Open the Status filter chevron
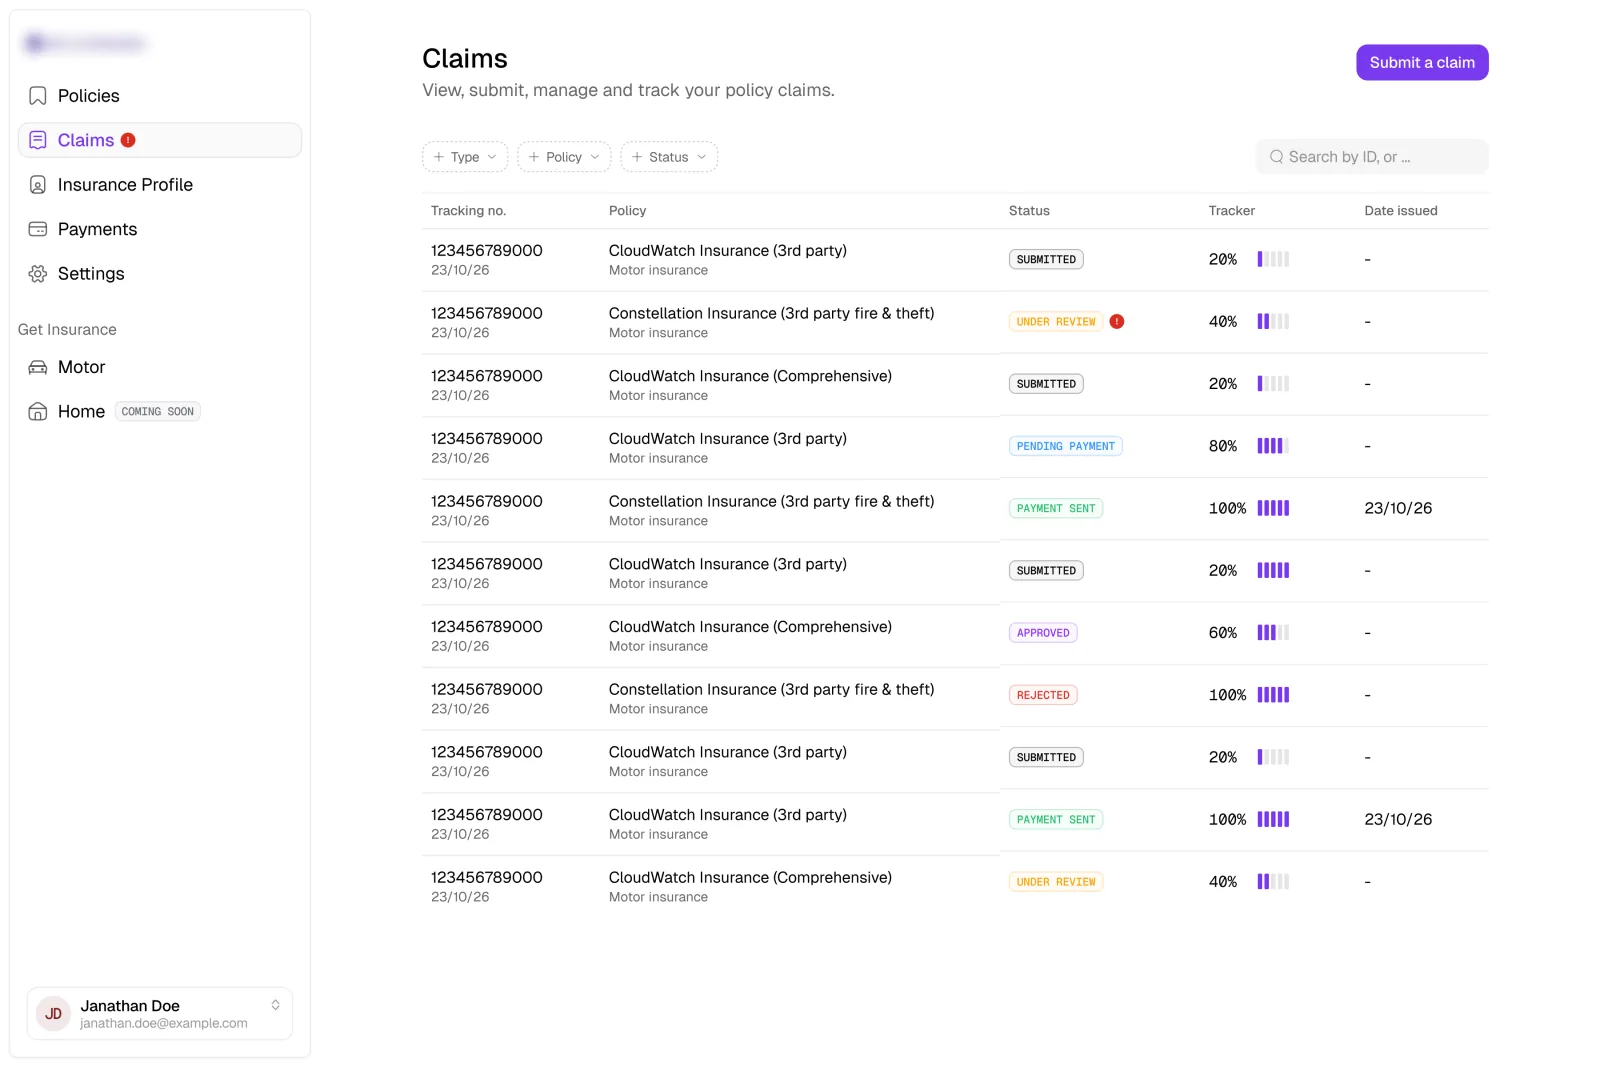Viewport: 1600px width, 1067px height. (x=702, y=157)
